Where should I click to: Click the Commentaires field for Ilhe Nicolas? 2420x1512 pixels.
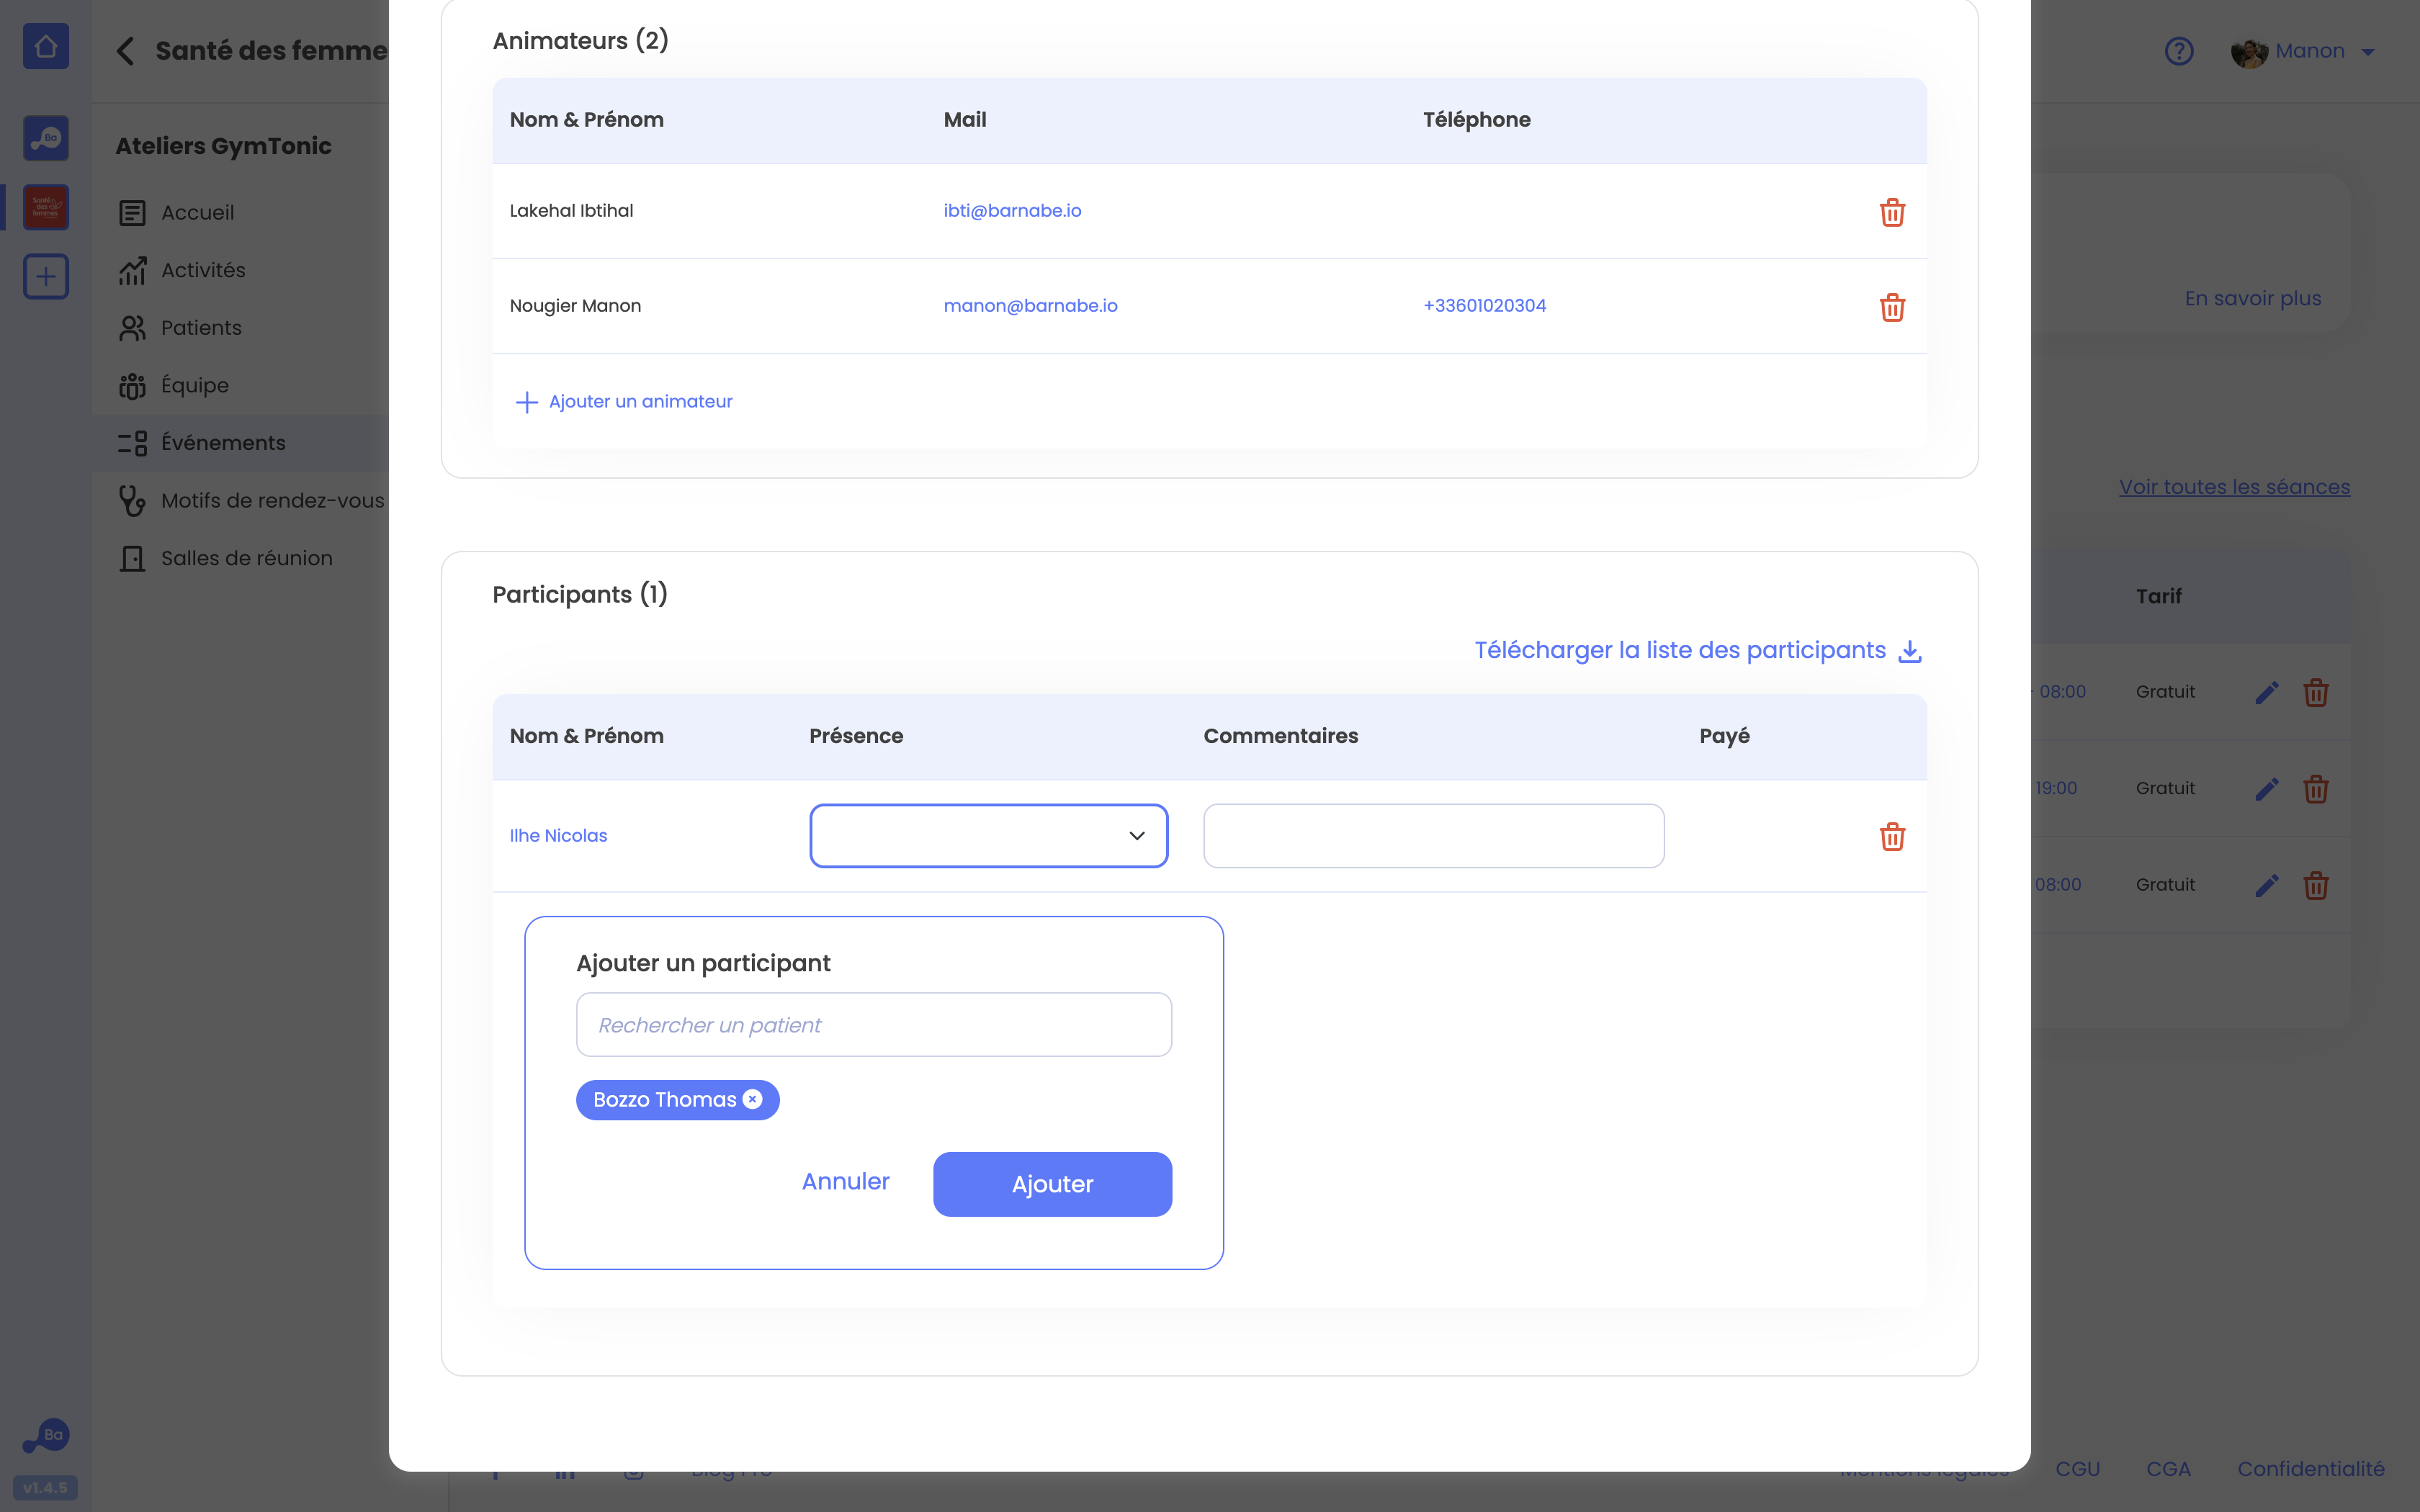pos(1433,836)
